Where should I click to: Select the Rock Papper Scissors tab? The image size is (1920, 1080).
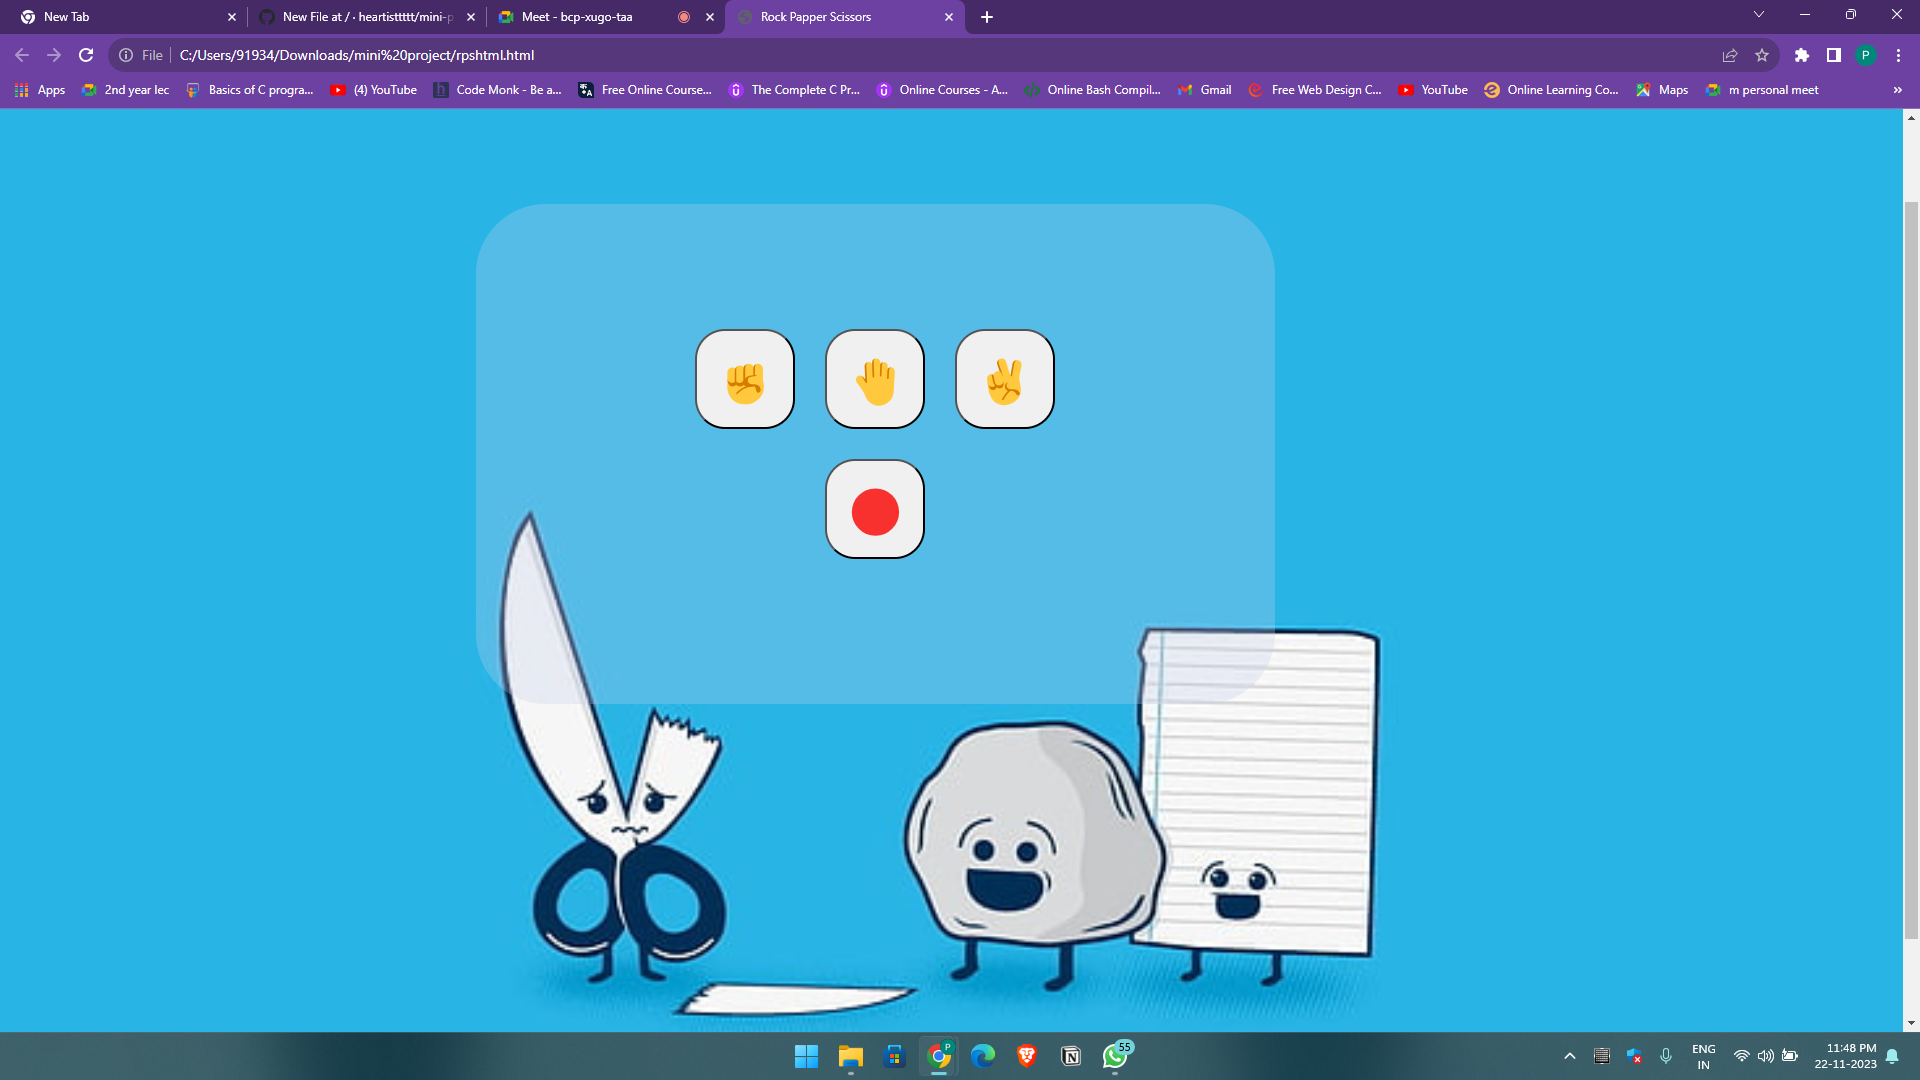coord(845,17)
